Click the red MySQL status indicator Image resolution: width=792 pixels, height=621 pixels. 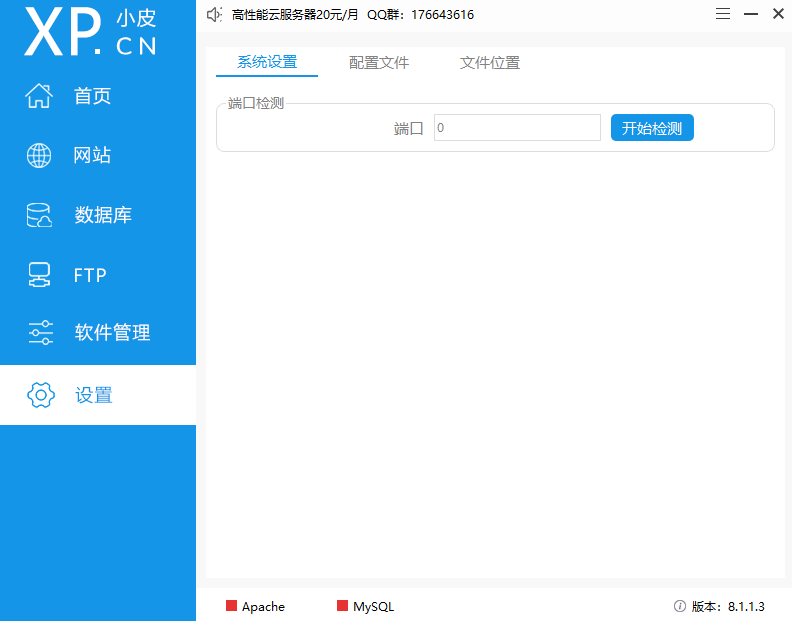coord(343,606)
